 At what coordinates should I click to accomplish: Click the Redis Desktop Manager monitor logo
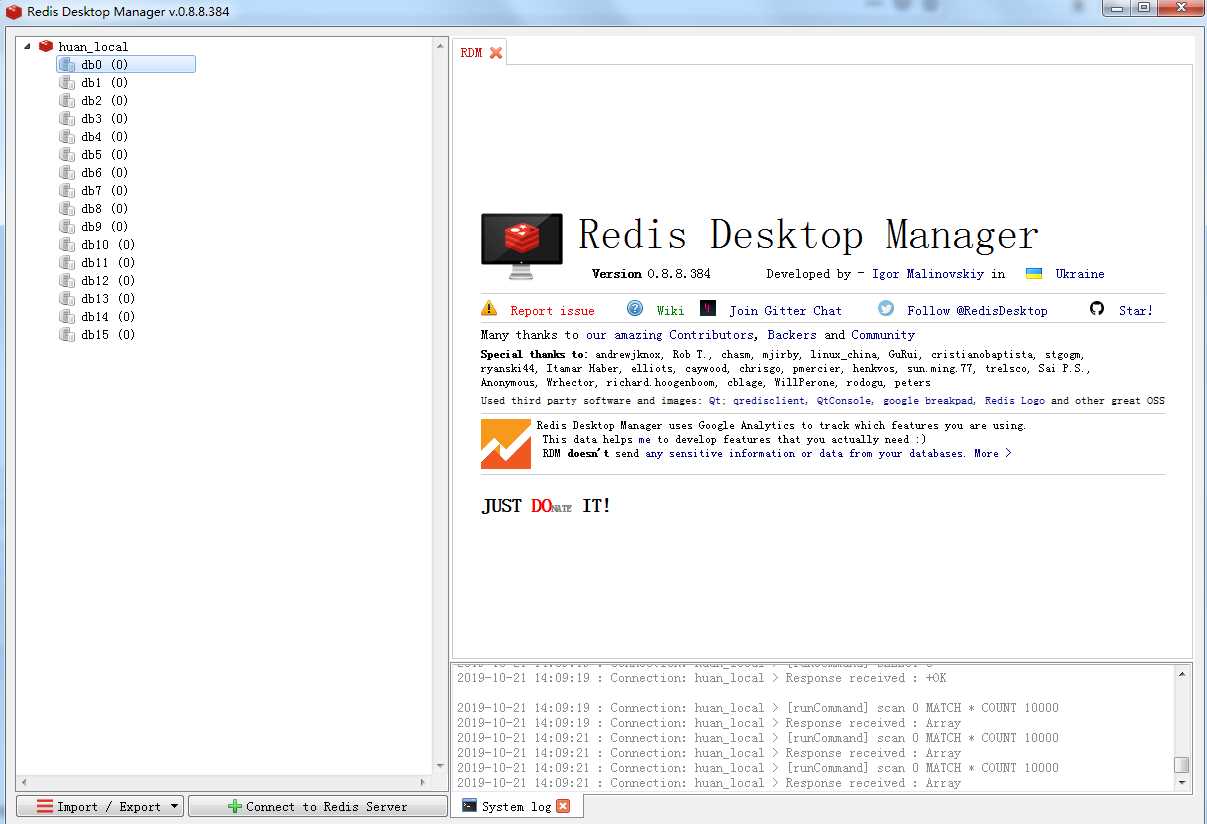point(521,246)
